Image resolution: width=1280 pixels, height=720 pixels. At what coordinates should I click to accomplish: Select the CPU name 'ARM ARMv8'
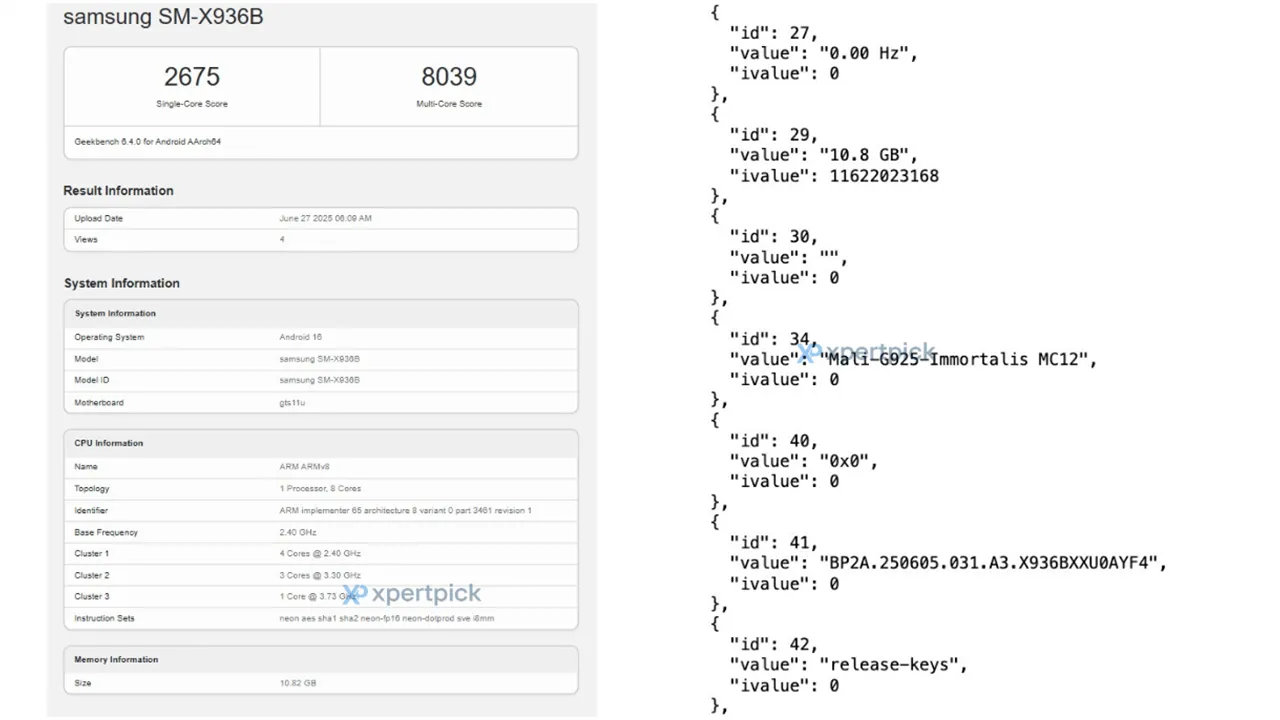[303, 467]
